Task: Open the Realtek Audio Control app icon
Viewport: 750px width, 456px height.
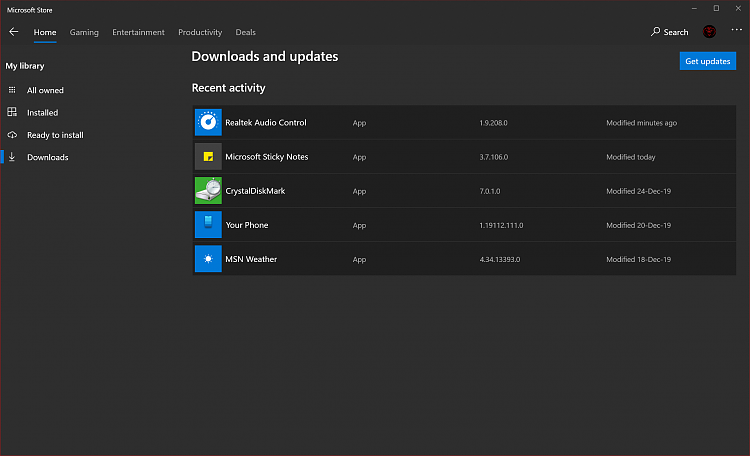Action: coord(208,122)
